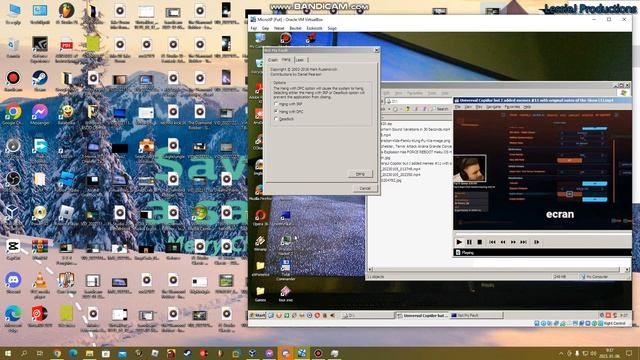Image resolution: width=640 pixels, height=360 pixels.
Task: Switch to the Leak tab
Action: point(300,60)
